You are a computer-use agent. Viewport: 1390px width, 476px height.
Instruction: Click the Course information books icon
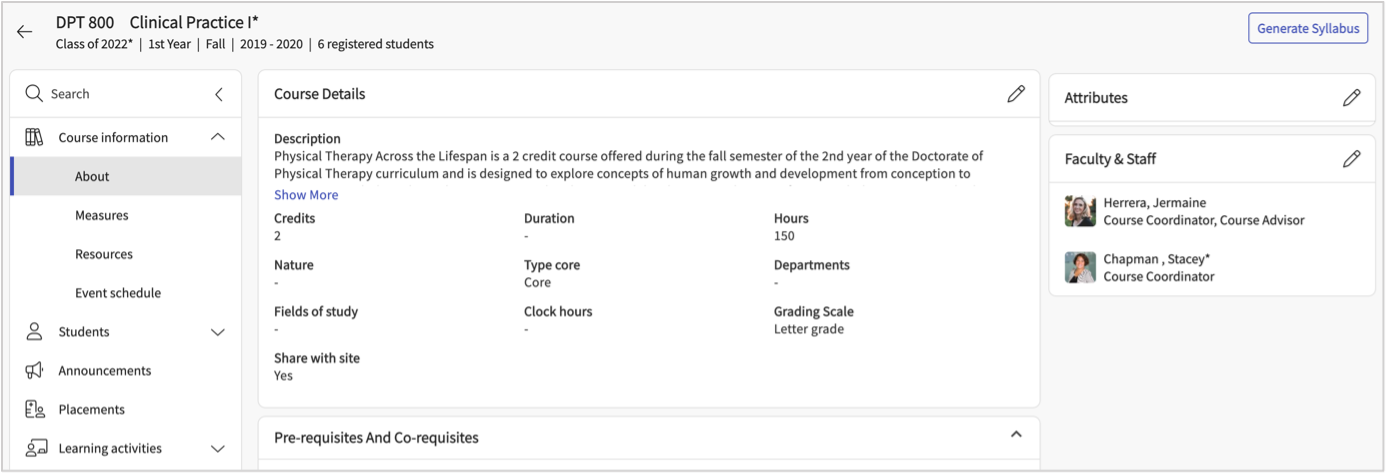point(34,138)
